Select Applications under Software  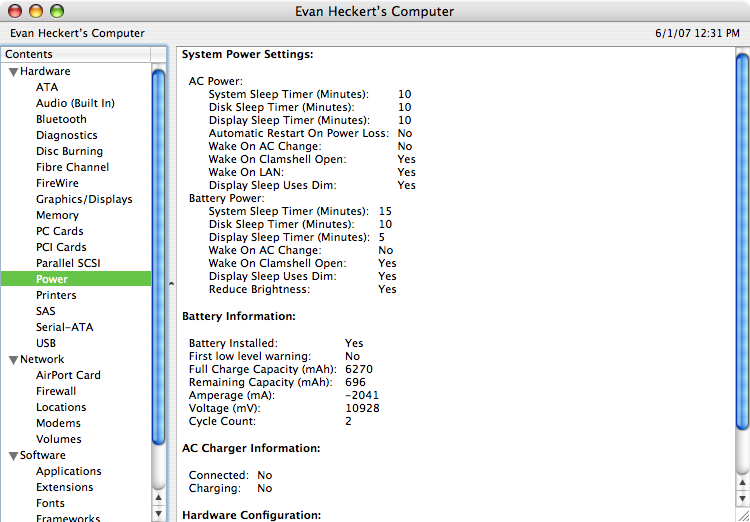tap(68, 471)
